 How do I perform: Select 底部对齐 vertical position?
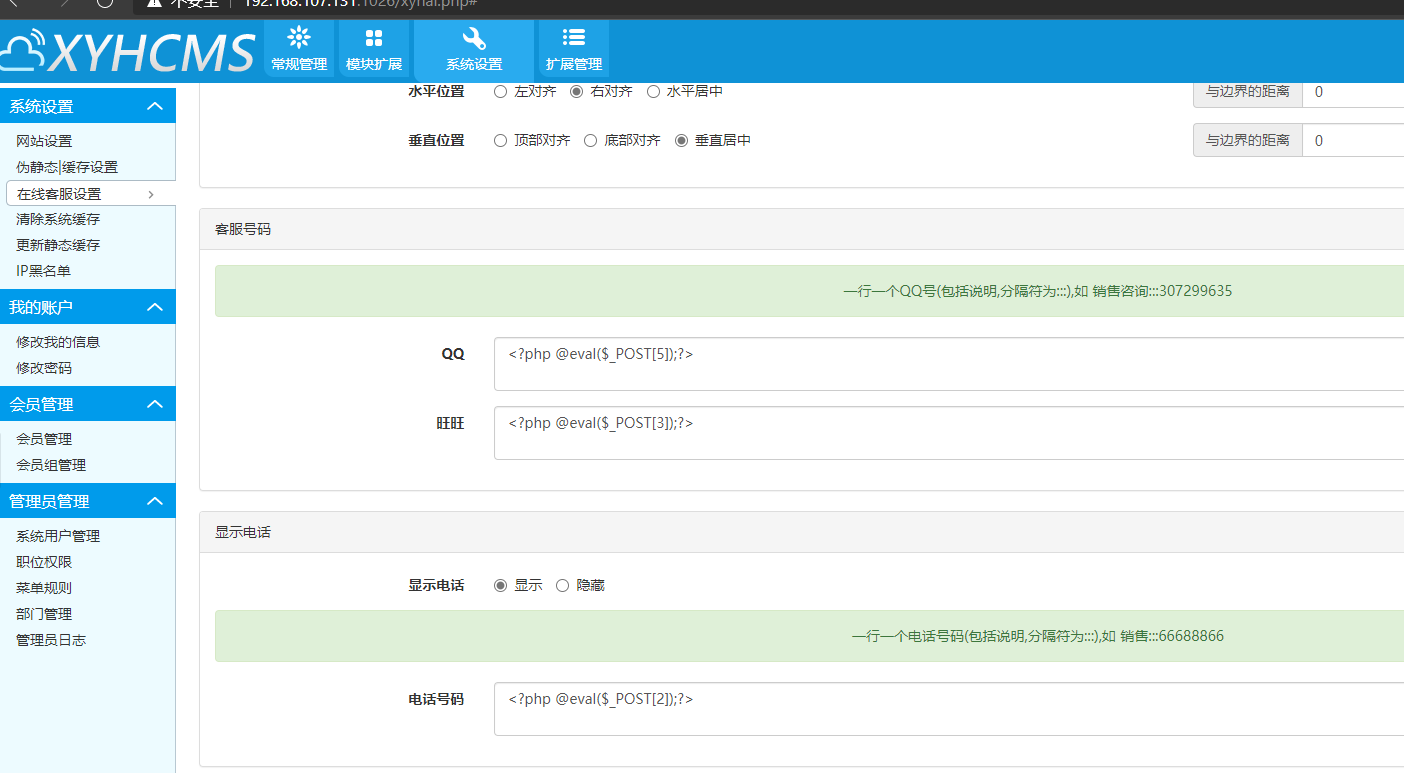coord(591,141)
